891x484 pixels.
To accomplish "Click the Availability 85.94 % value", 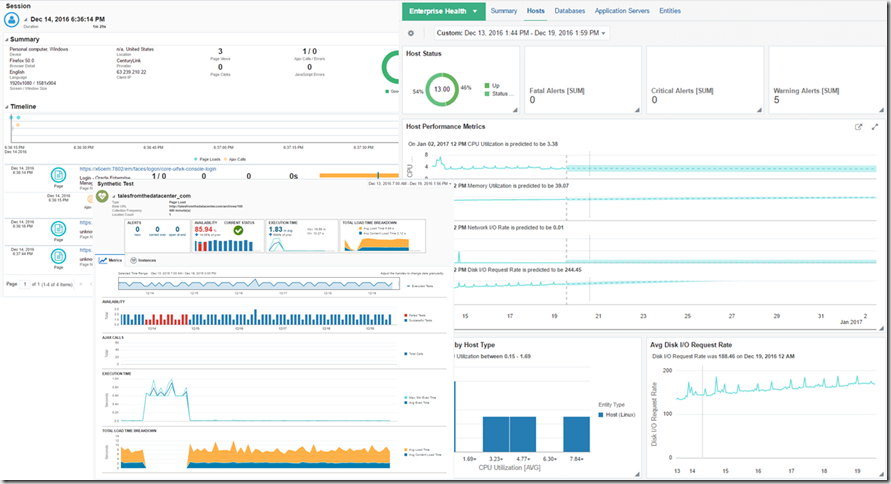I will [205, 230].
